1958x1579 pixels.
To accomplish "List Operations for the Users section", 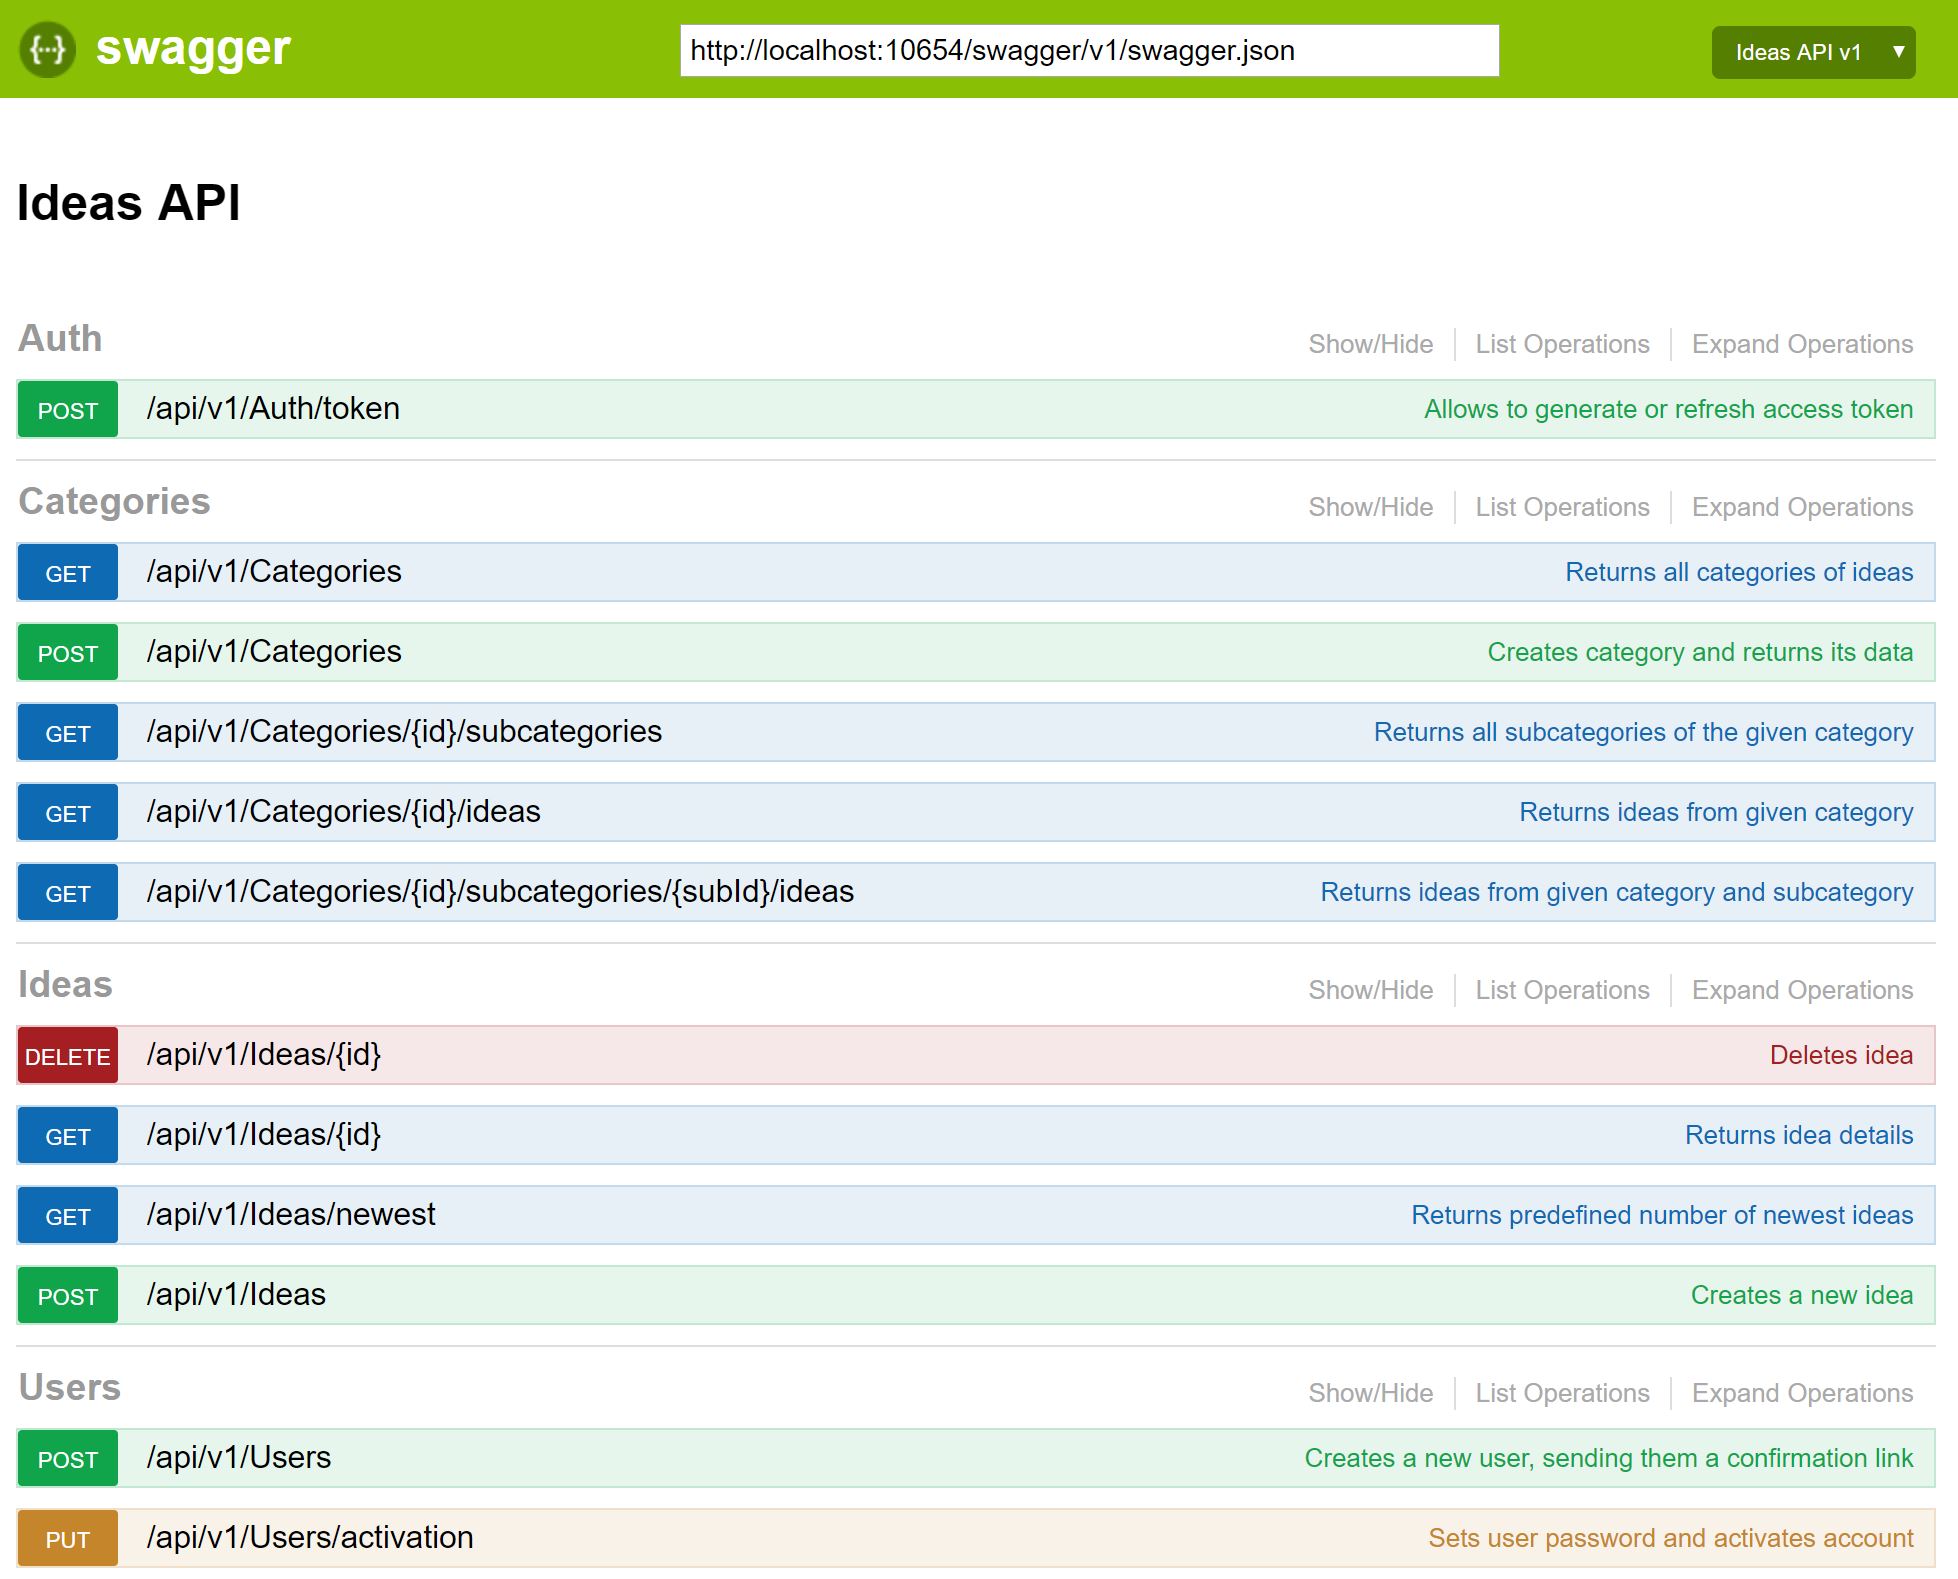I will tap(1562, 1393).
